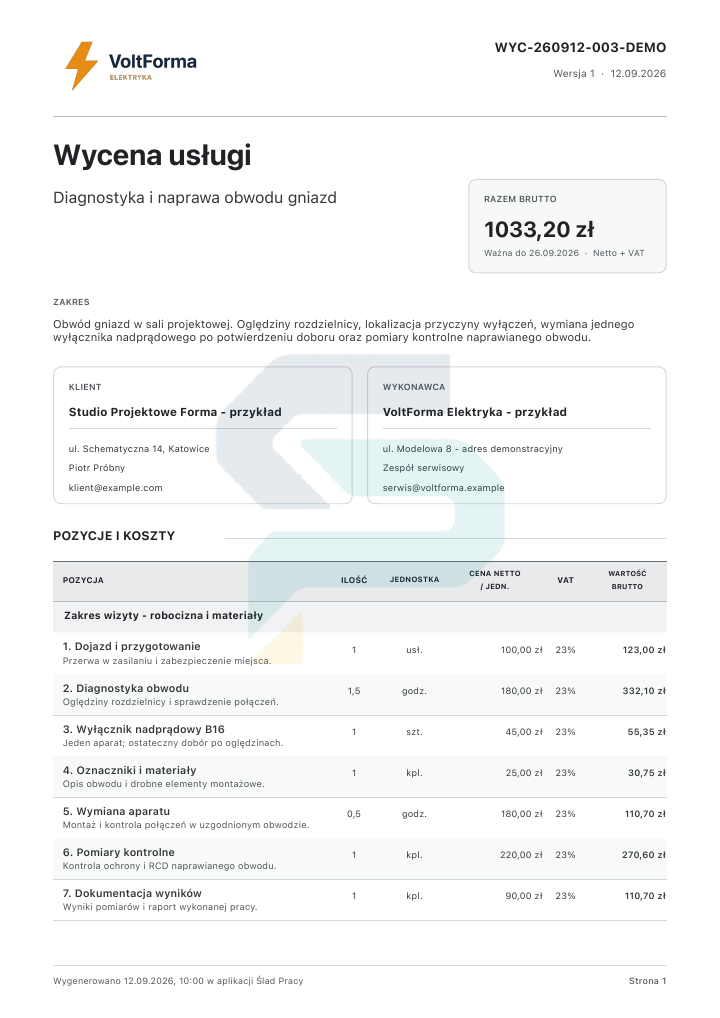Click item '2. Diagnostyka obwodu'
The image size is (720, 1018).
[x=126, y=688]
